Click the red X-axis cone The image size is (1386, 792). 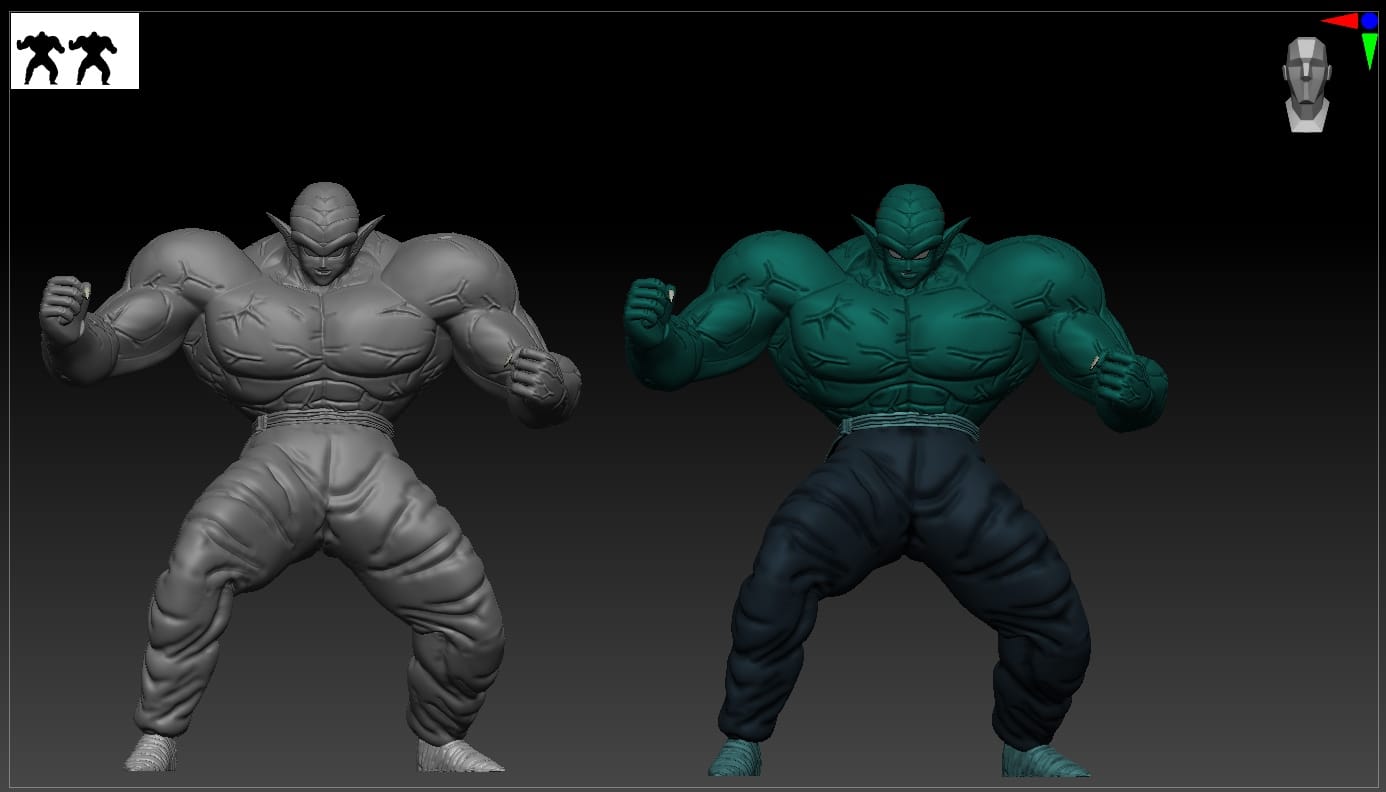pos(1338,21)
